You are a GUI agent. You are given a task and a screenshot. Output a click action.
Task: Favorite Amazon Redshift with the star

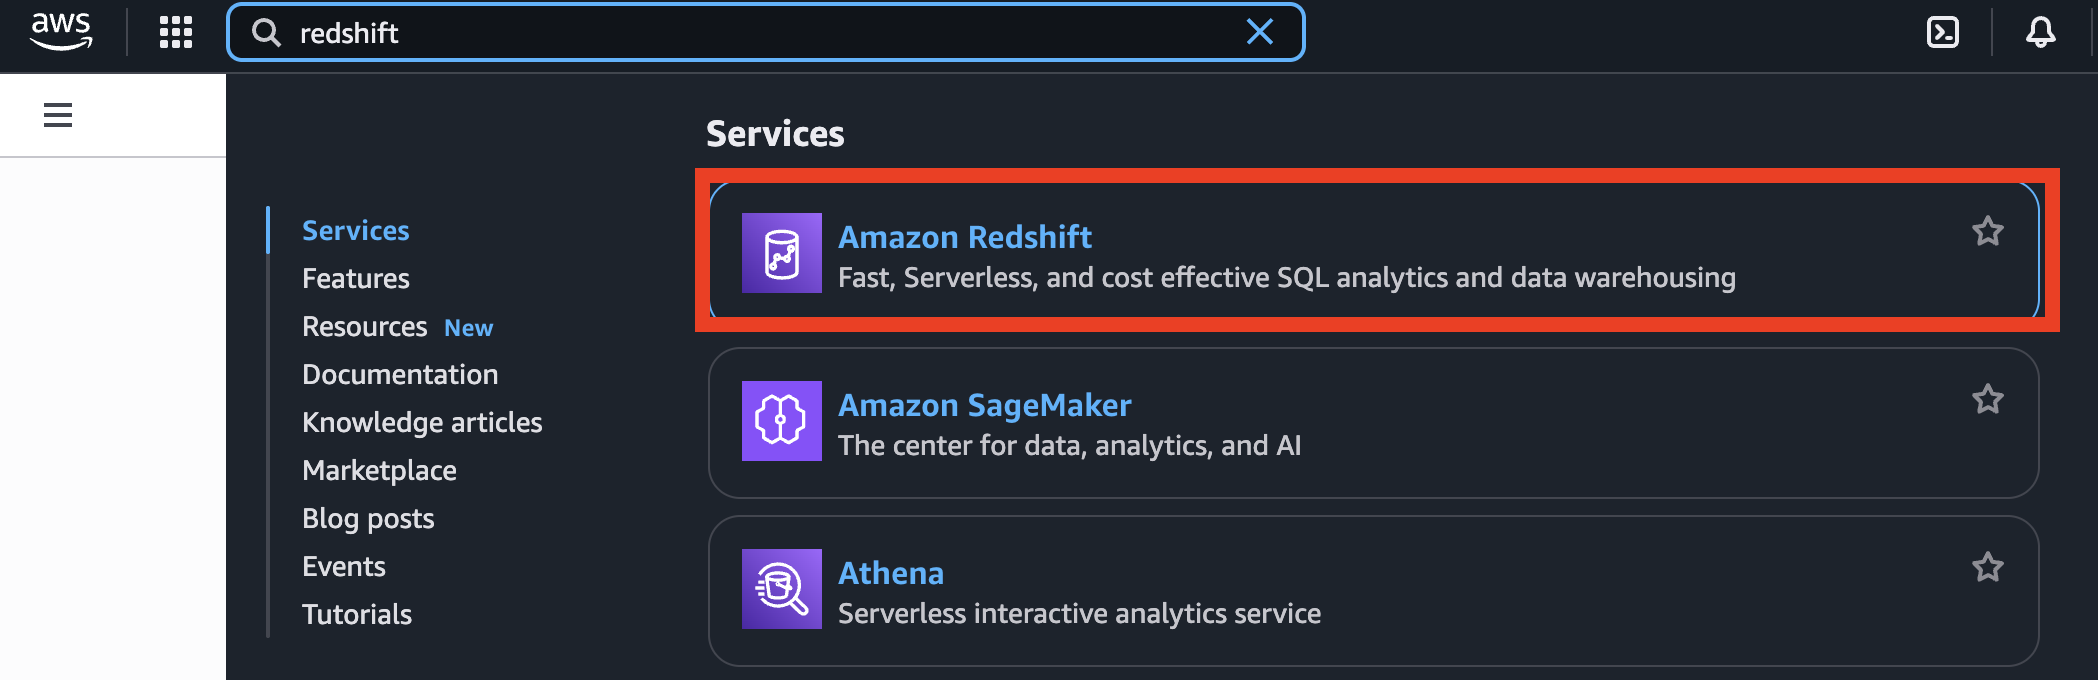pyautogui.click(x=1988, y=230)
